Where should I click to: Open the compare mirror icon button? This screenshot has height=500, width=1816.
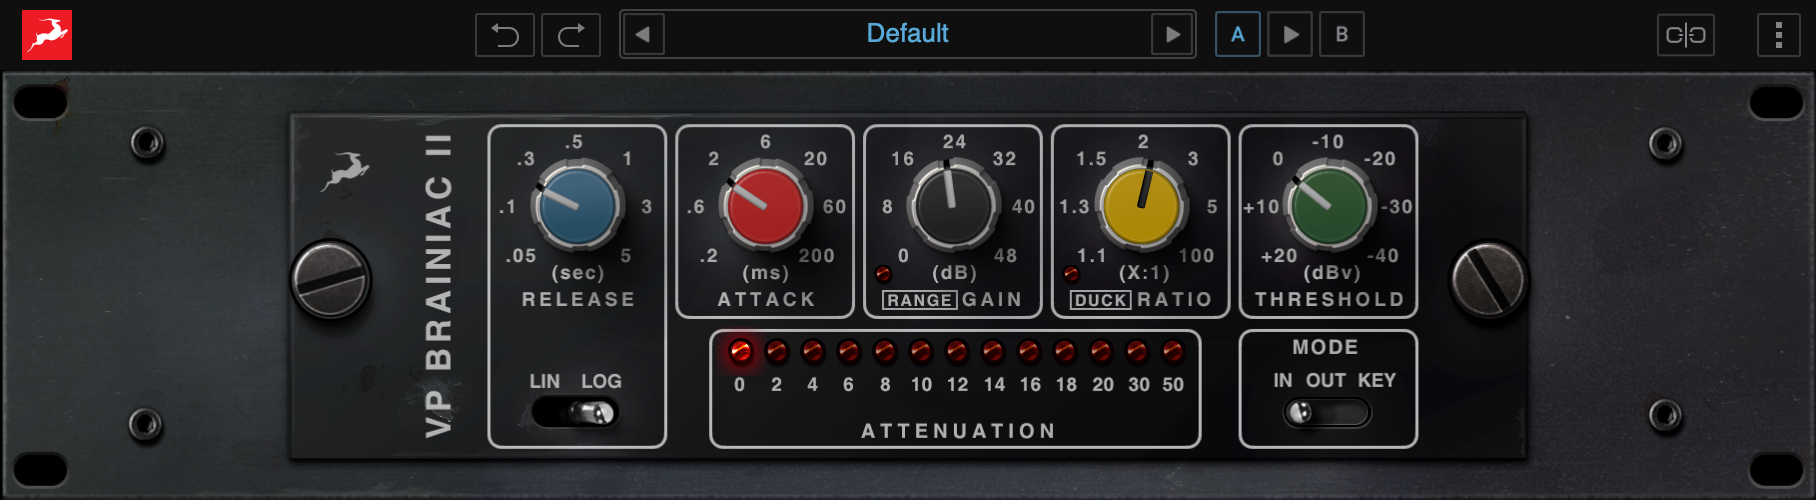1685,35
